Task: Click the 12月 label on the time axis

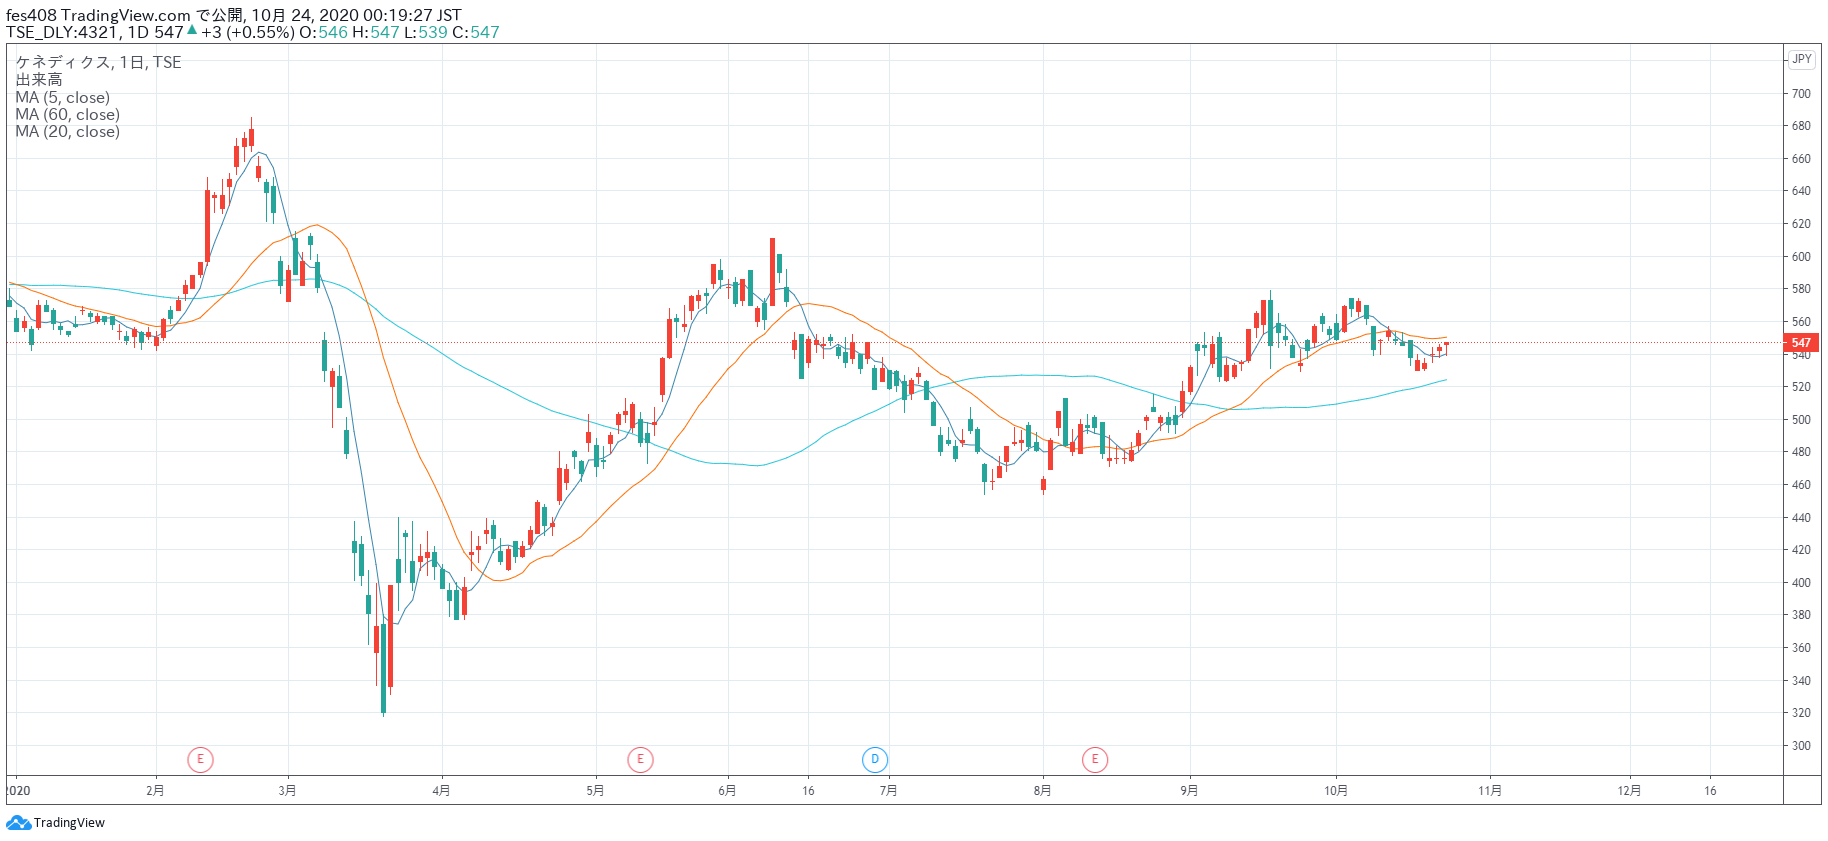Action: pyautogui.click(x=1629, y=791)
